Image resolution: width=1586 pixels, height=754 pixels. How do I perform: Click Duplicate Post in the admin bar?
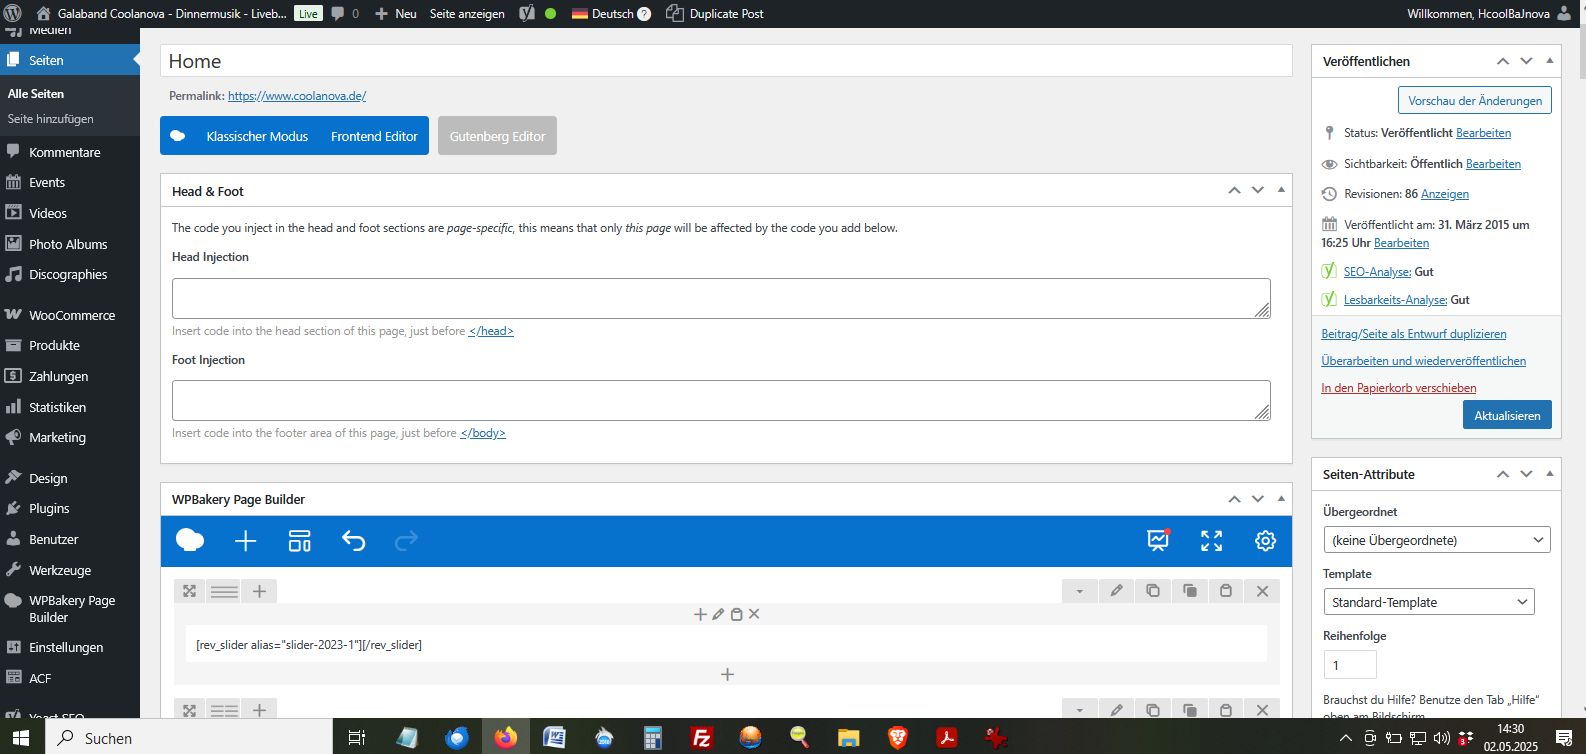[x=715, y=14]
